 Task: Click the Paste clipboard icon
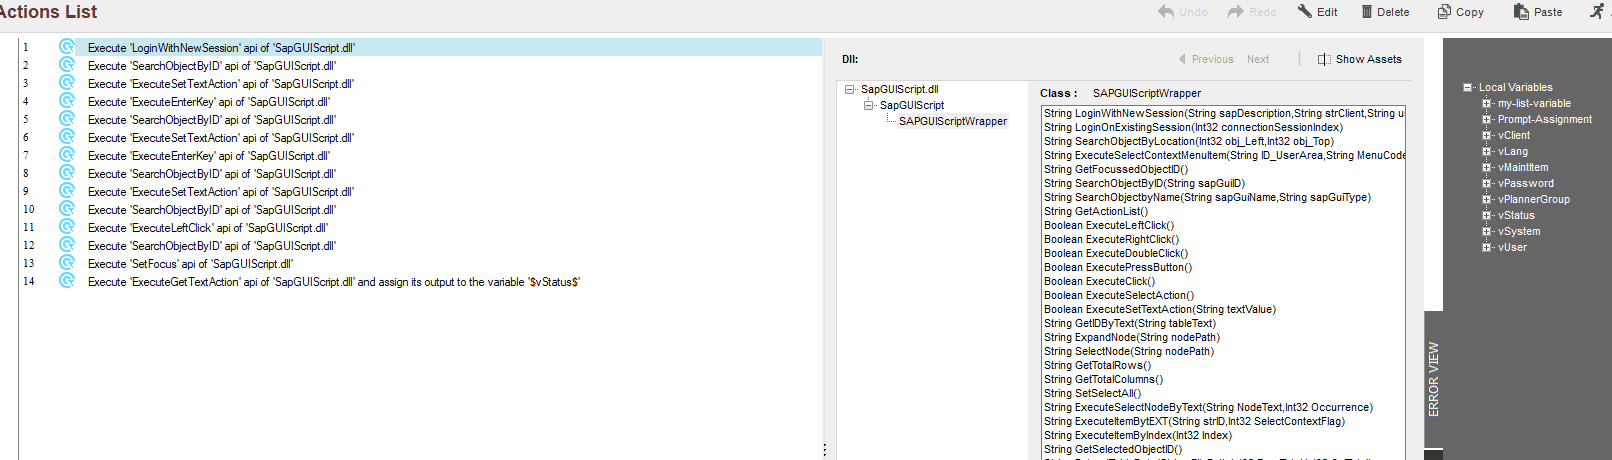click(x=1521, y=12)
